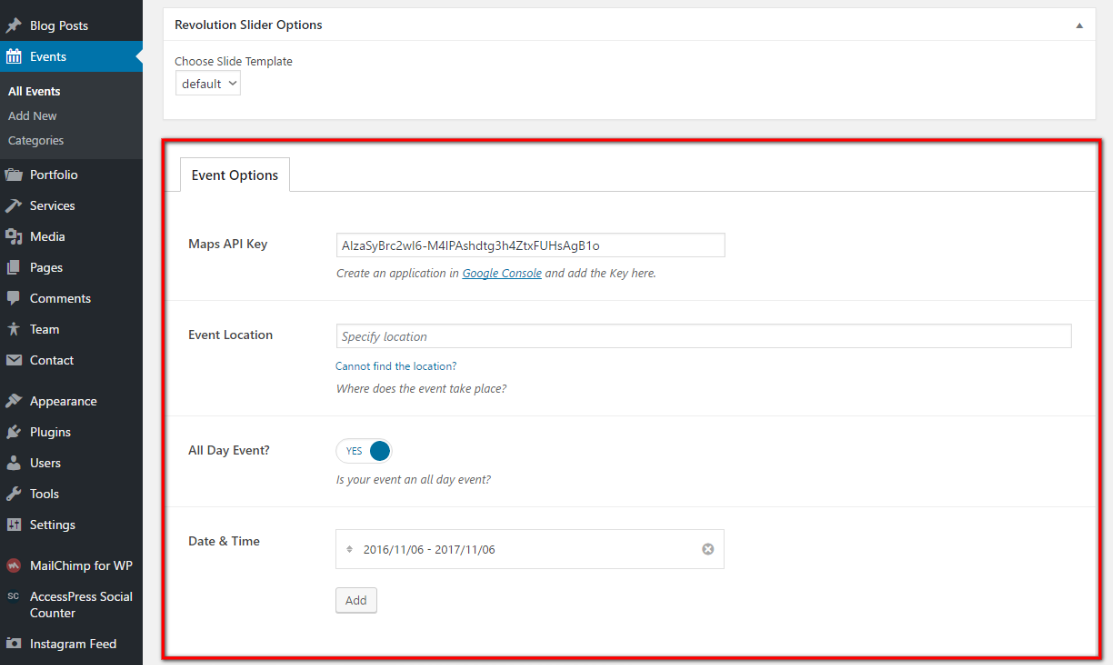The height and width of the screenshot is (665, 1113).
Task: Open the Google Console link
Action: 502,273
